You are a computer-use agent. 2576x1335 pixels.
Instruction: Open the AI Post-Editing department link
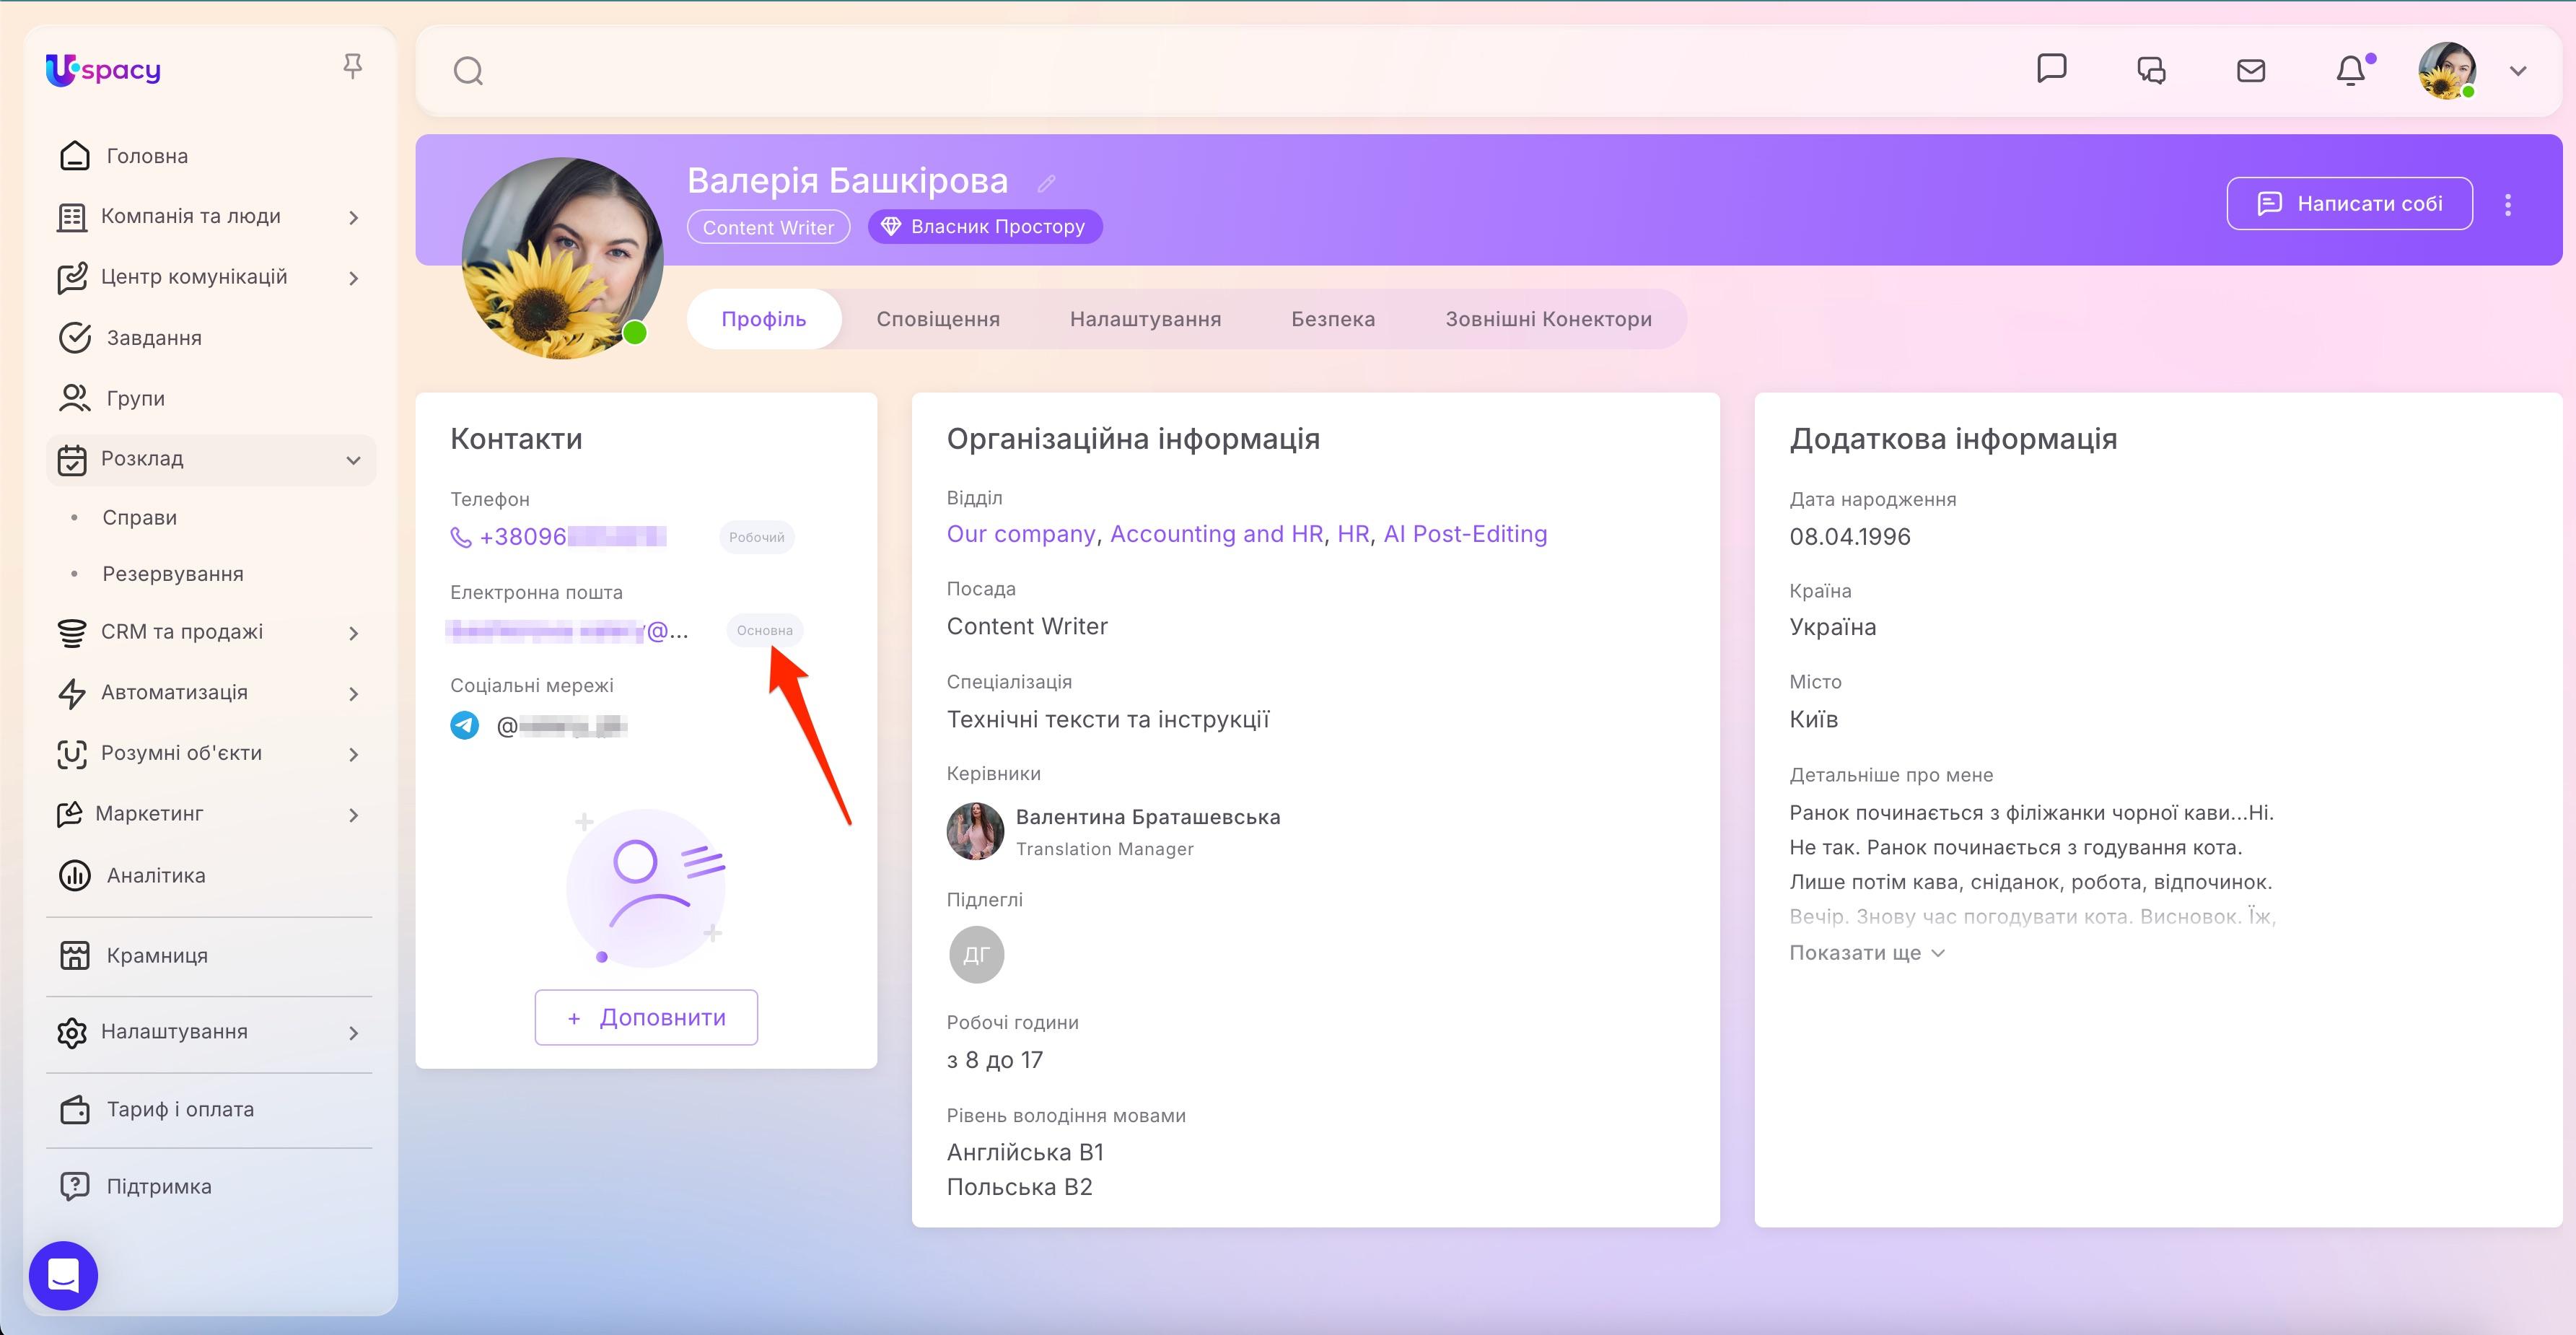pyautogui.click(x=1465, y=534)
